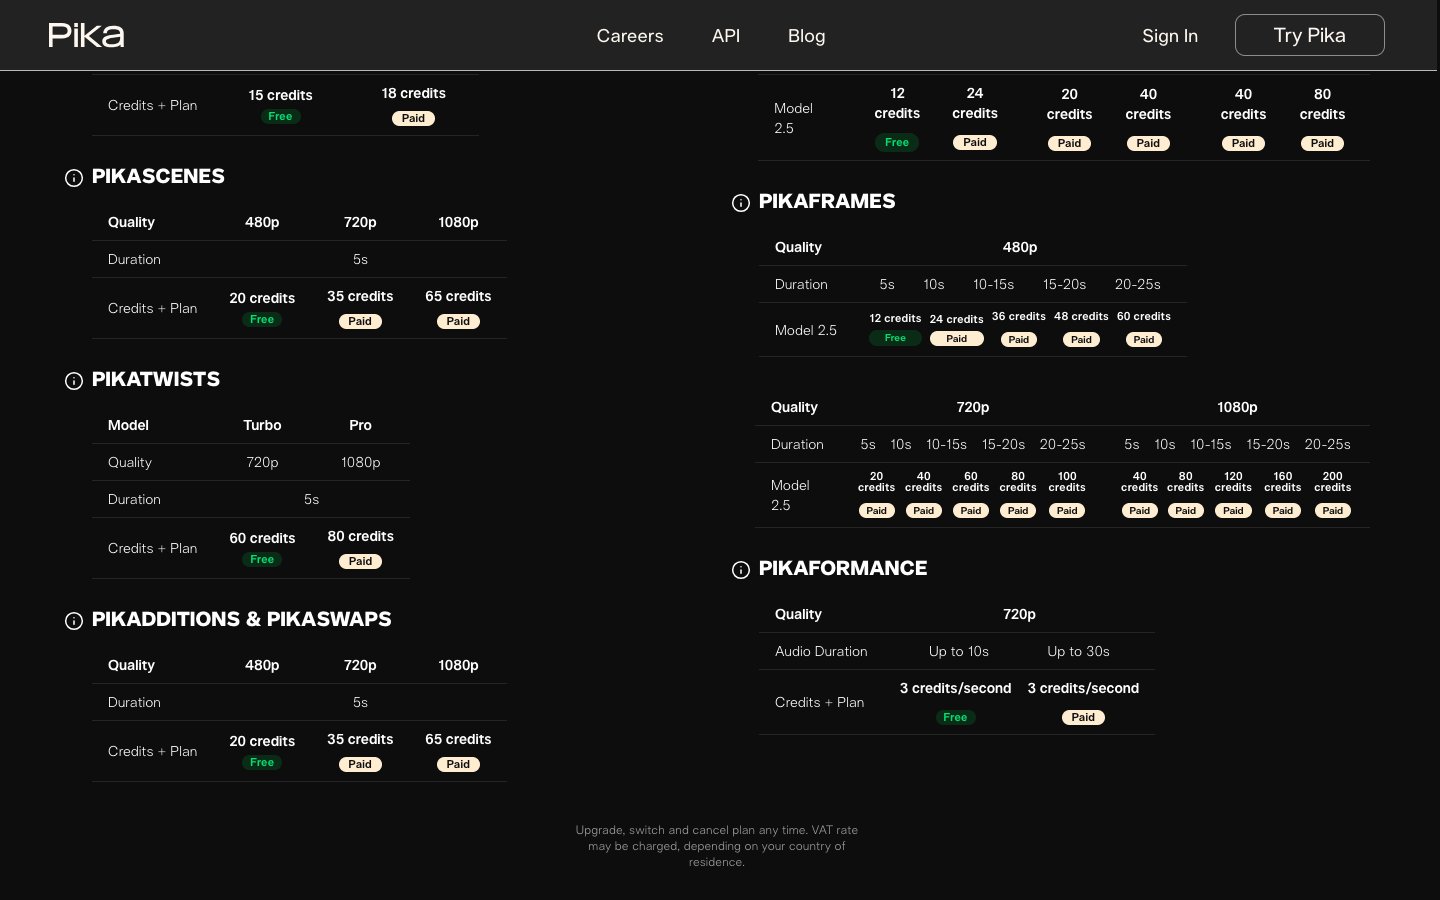Click the VAT rate disclaimer text

click(716, 846)
